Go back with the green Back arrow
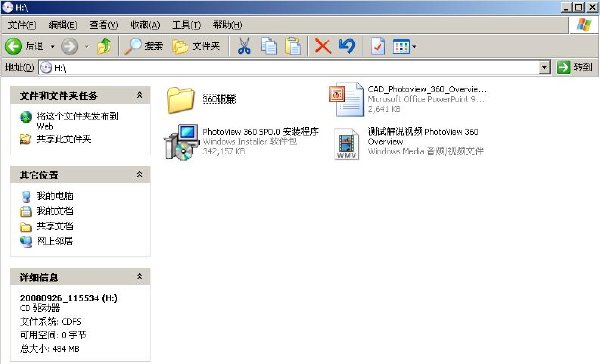The width and height of the screenshot is (600, 364). coord(13,46)
